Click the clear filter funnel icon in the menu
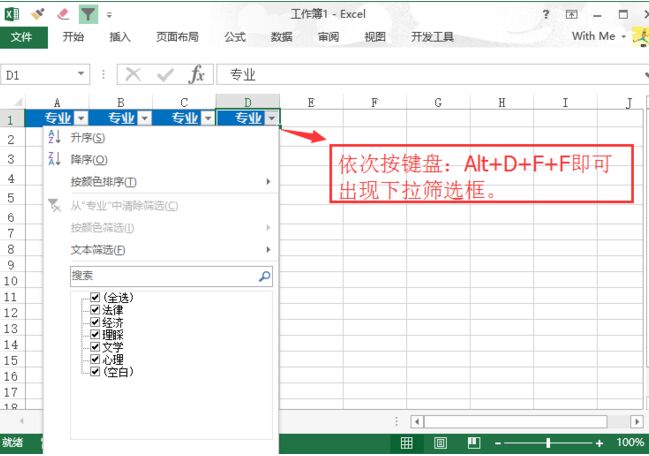 click(54, 205)
